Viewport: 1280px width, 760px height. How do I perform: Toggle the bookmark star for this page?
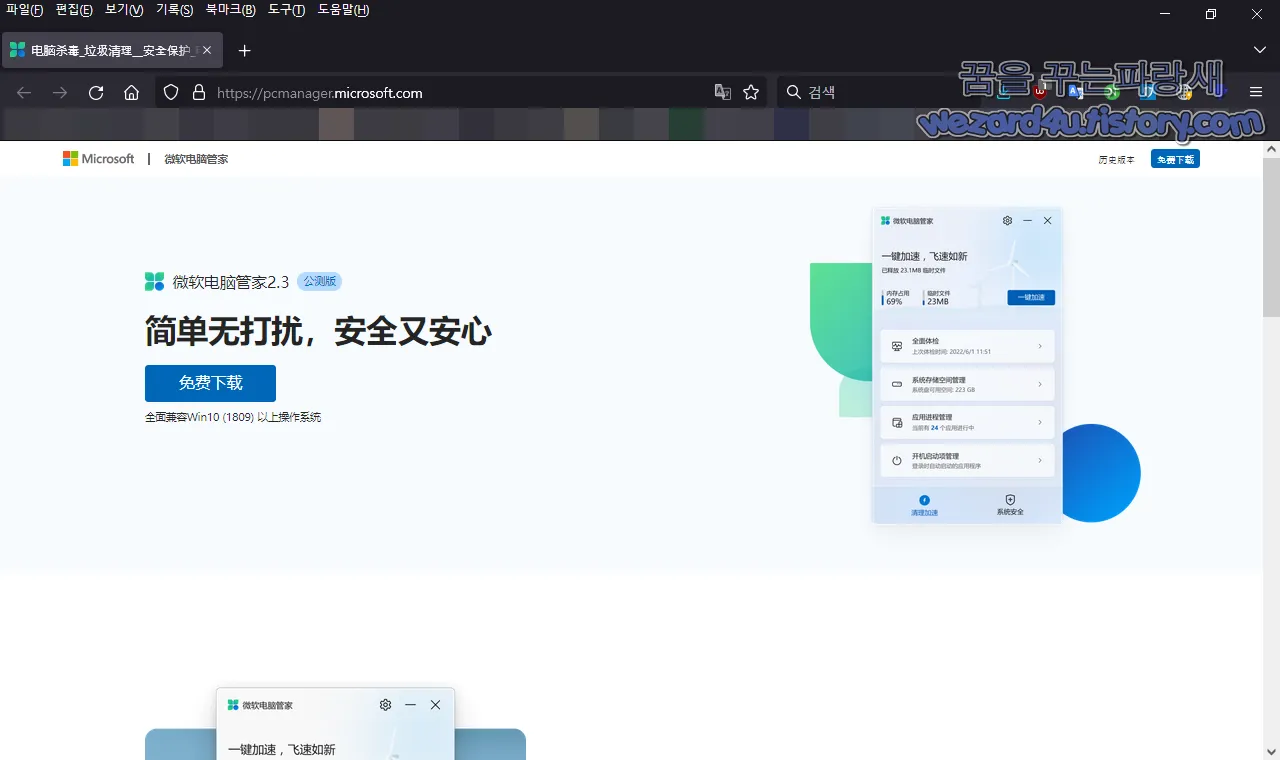coord(750,91)
